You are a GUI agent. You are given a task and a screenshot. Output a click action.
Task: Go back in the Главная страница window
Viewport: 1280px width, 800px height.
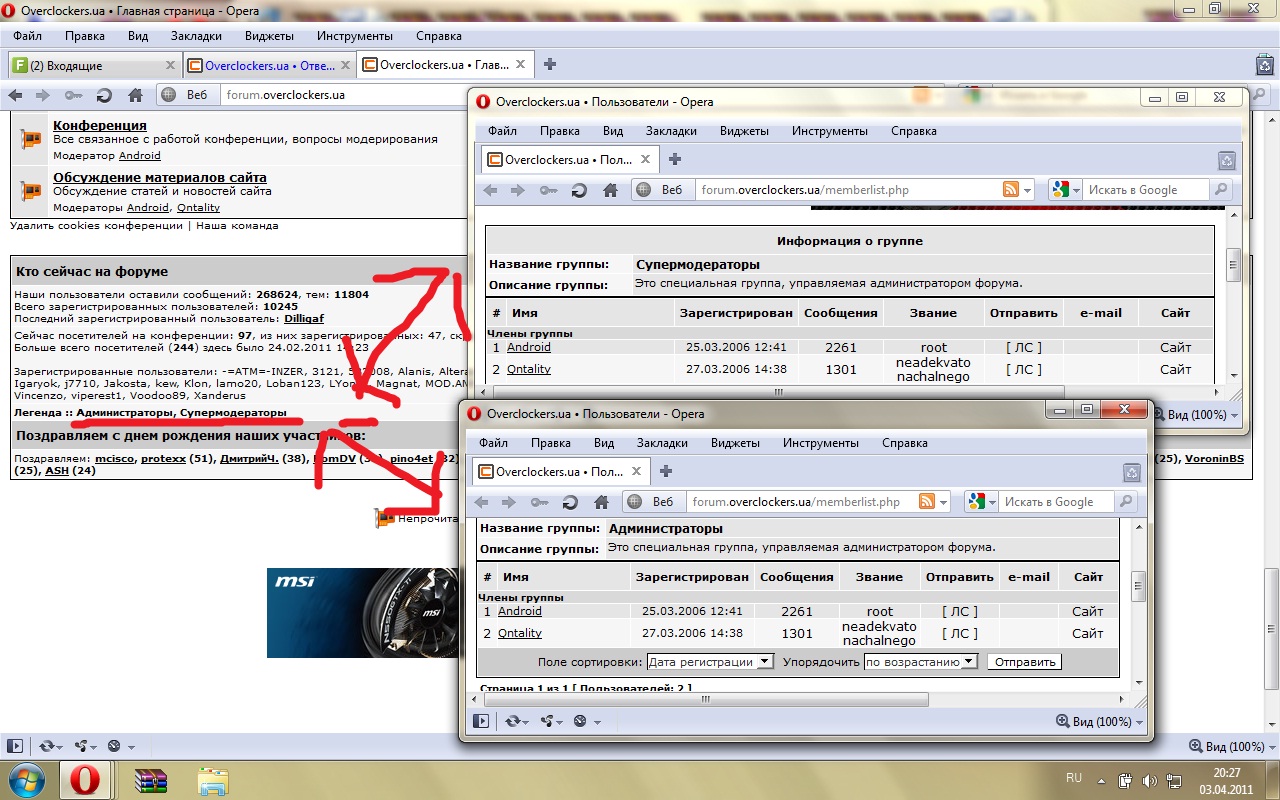(x=15, y=96)
